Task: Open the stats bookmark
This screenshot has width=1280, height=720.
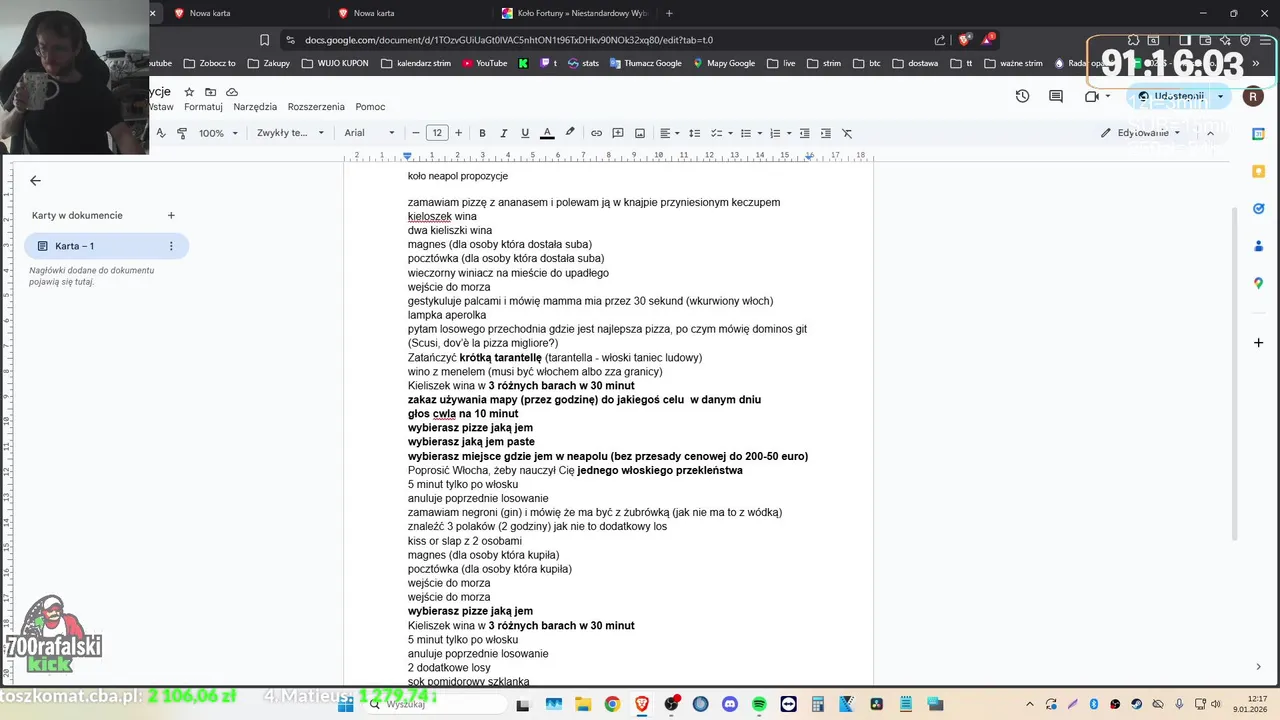Action: [x=583, y=63]
